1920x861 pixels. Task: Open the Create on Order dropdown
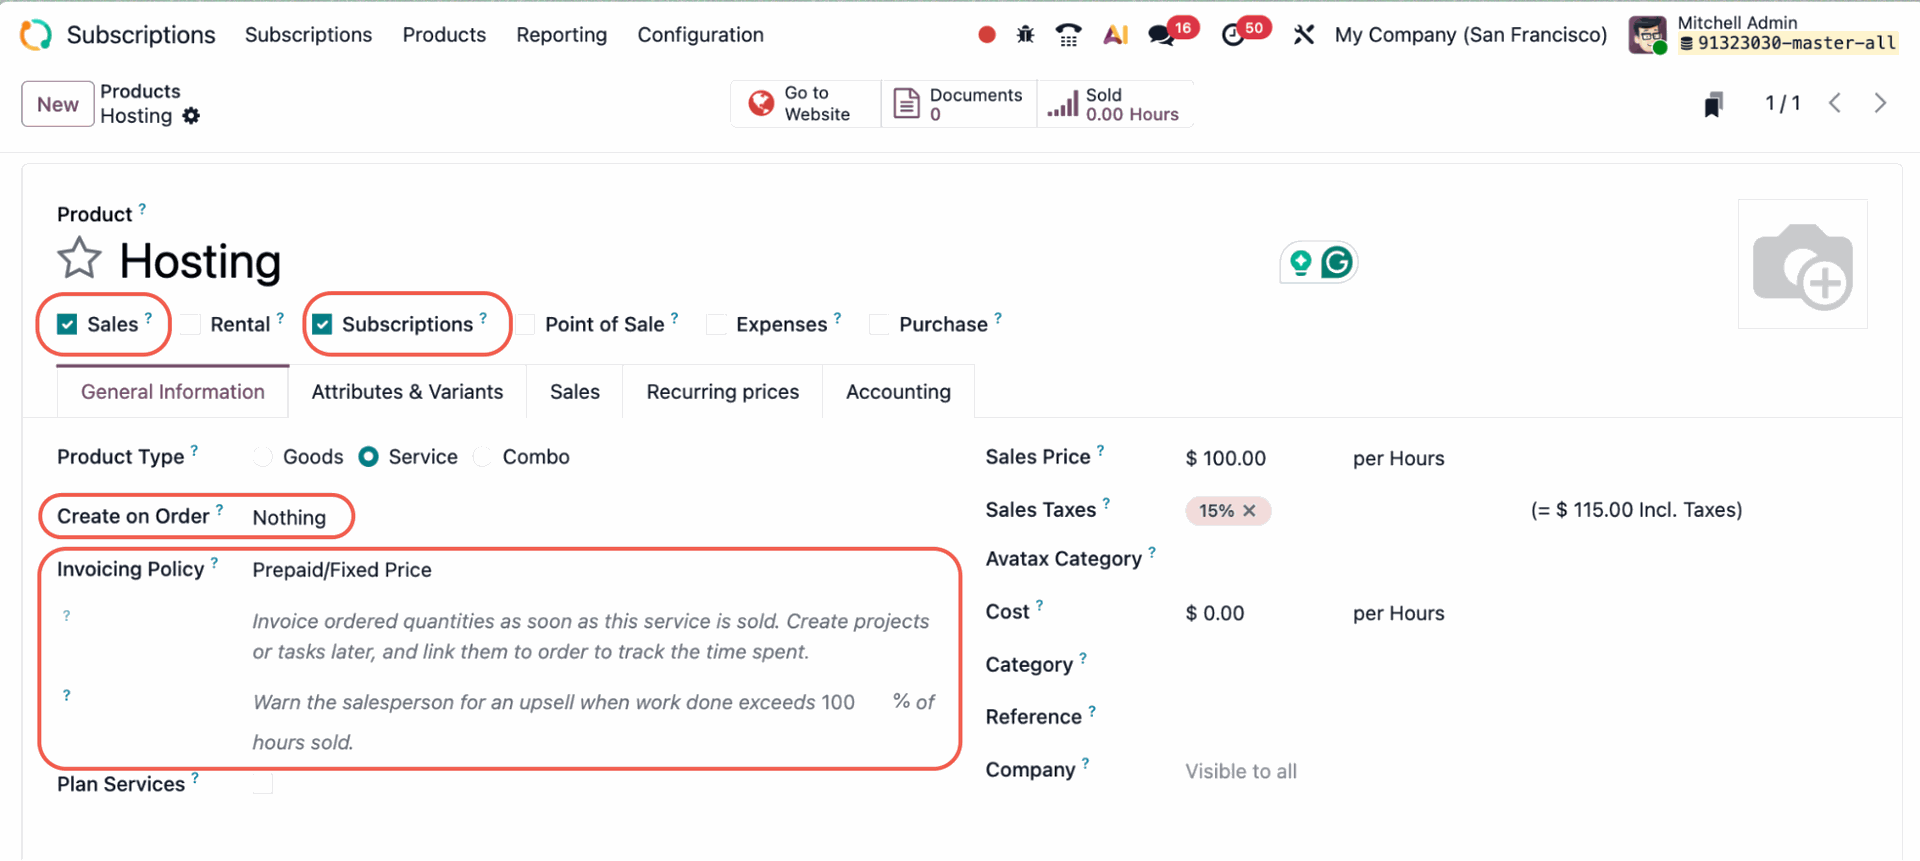[289, 518]
